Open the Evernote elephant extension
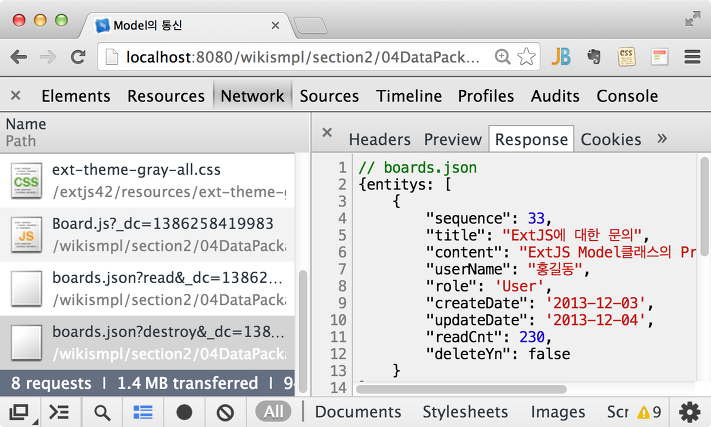711x427 pixels. [594, 57]
